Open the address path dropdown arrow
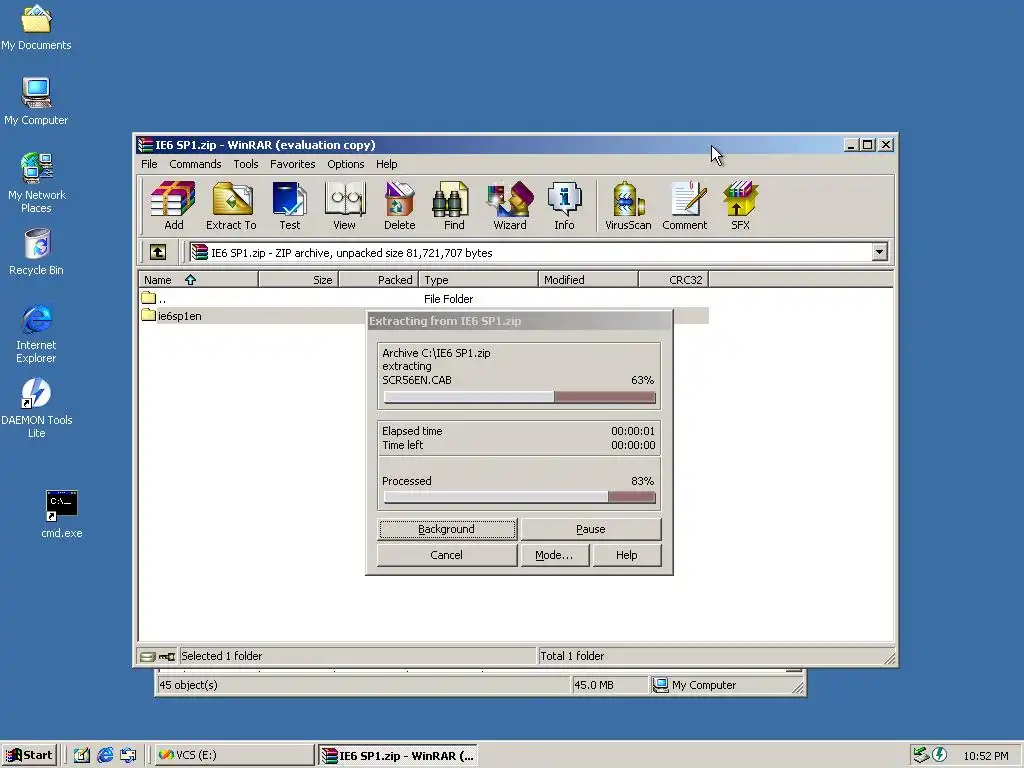Screen dimensions: 1024x768 [880, 252]
